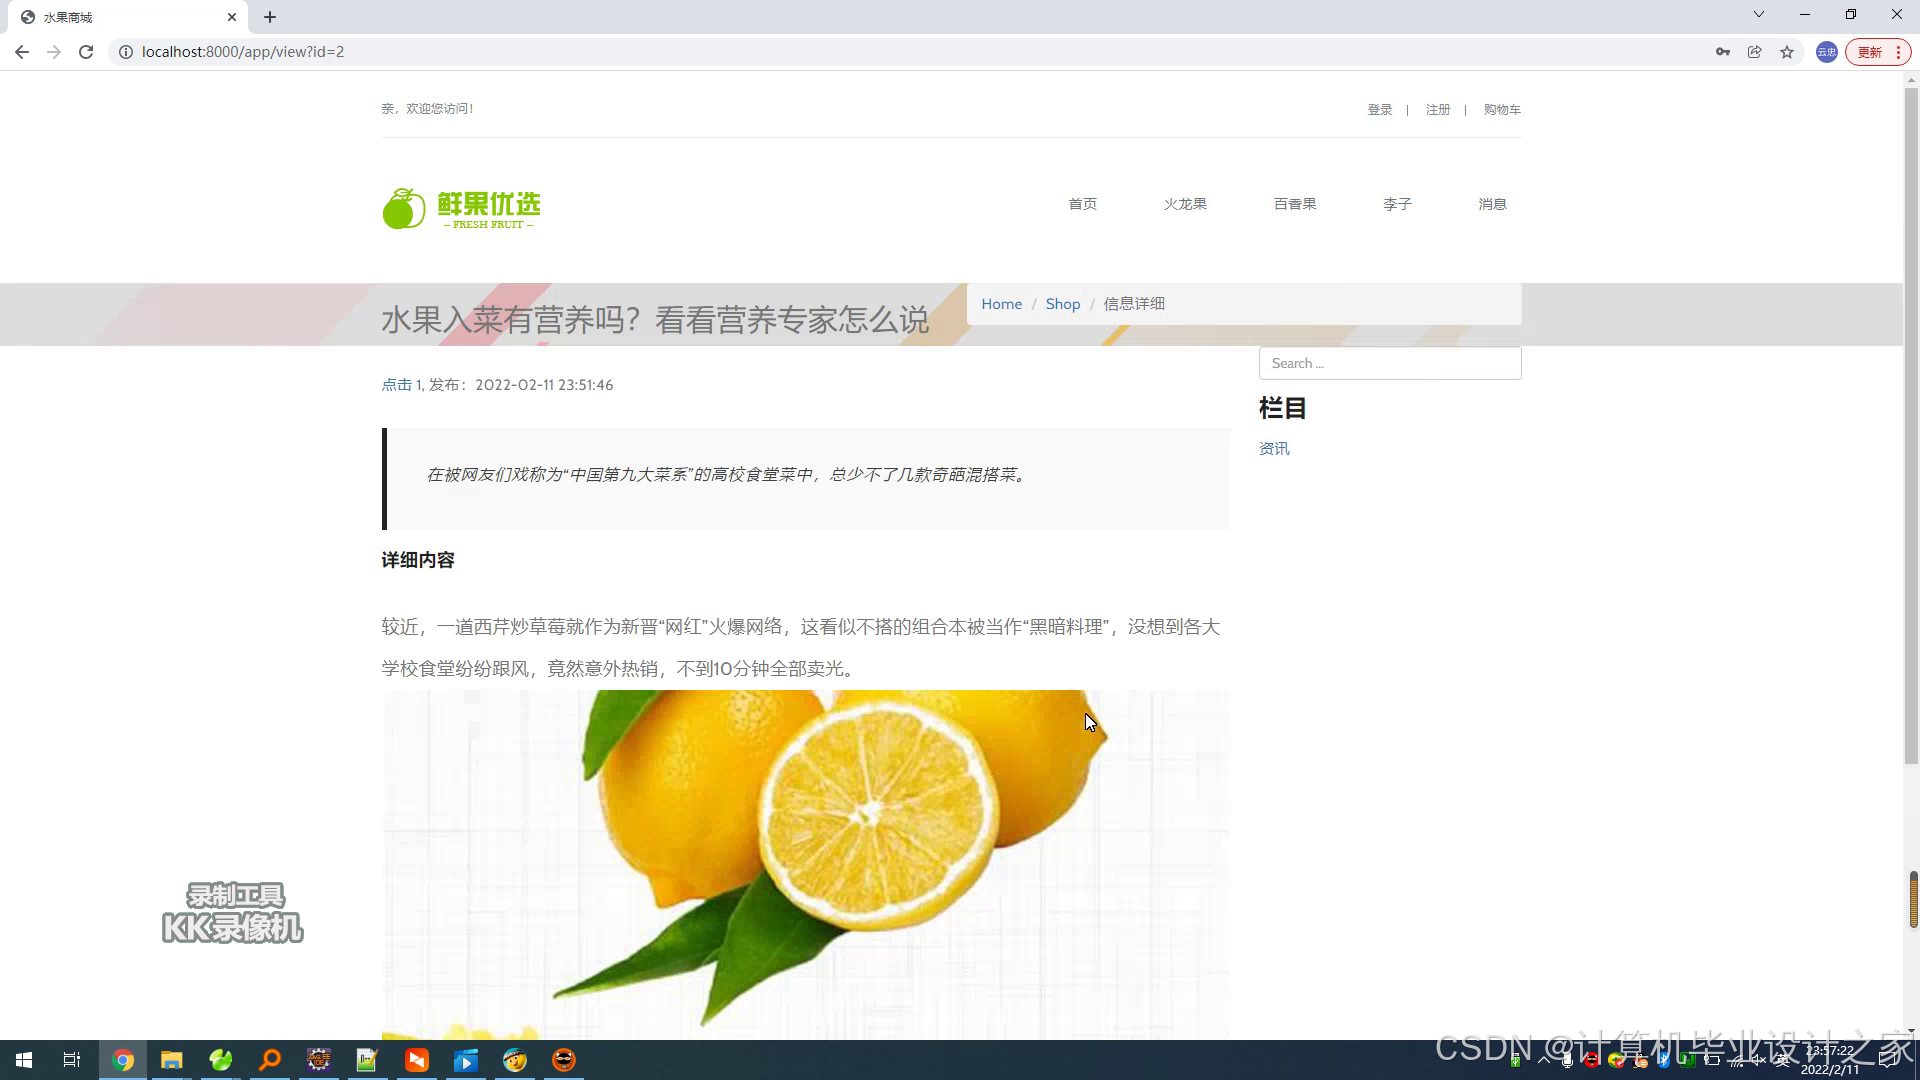Click the Home breadcrumb link

[x=1001, y=304]
